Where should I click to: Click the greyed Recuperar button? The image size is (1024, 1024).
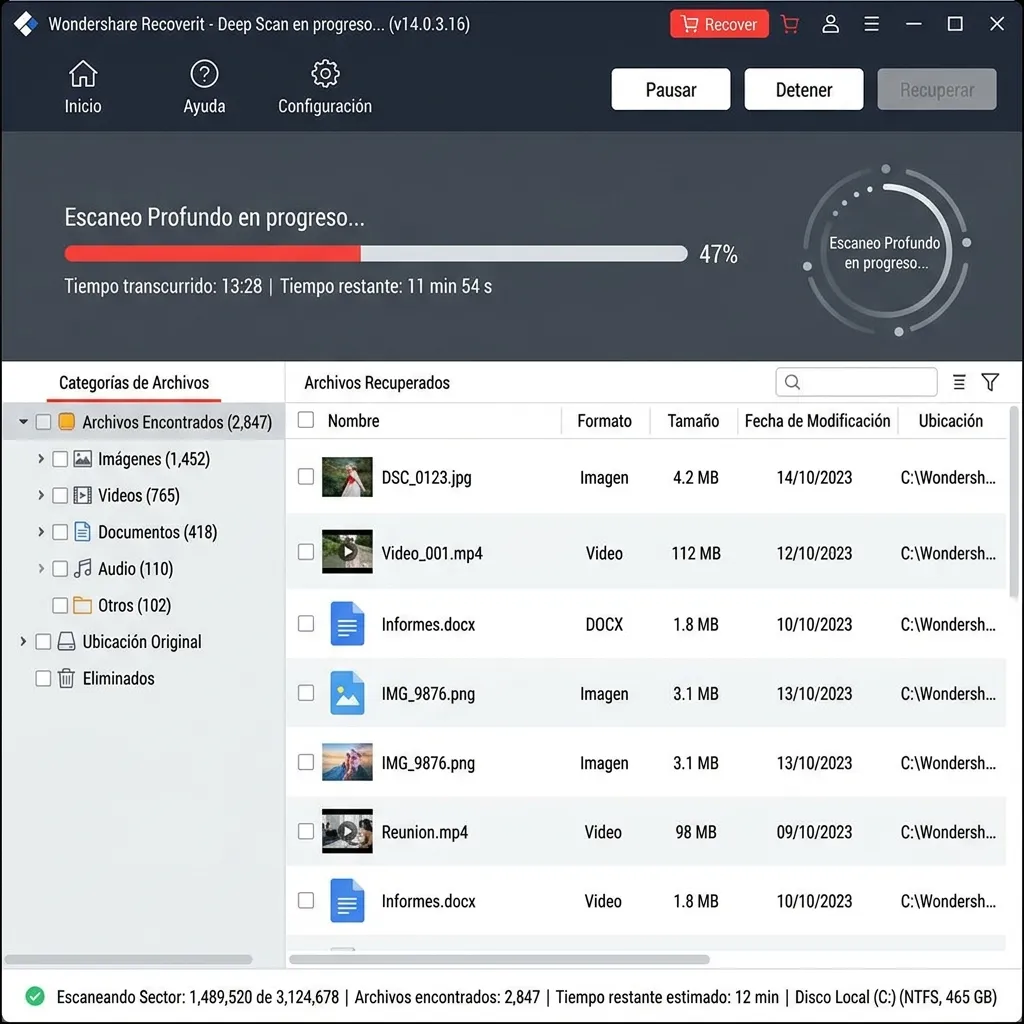(x=936, y=89)
